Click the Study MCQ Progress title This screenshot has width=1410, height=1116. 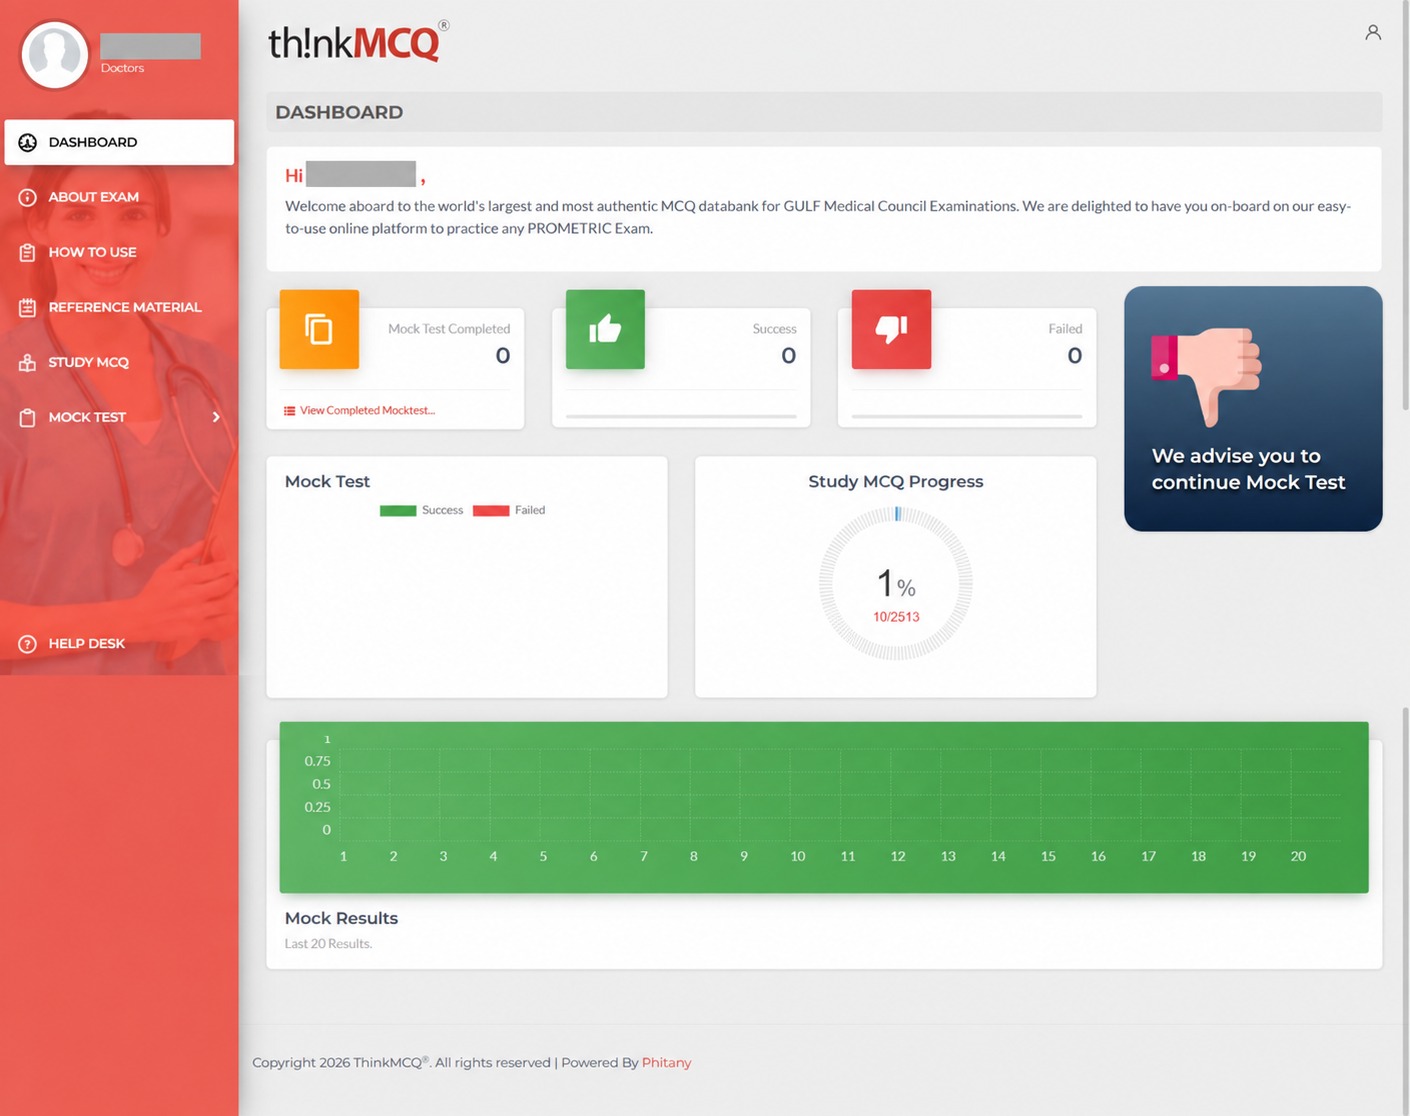[x=896, y=481]
